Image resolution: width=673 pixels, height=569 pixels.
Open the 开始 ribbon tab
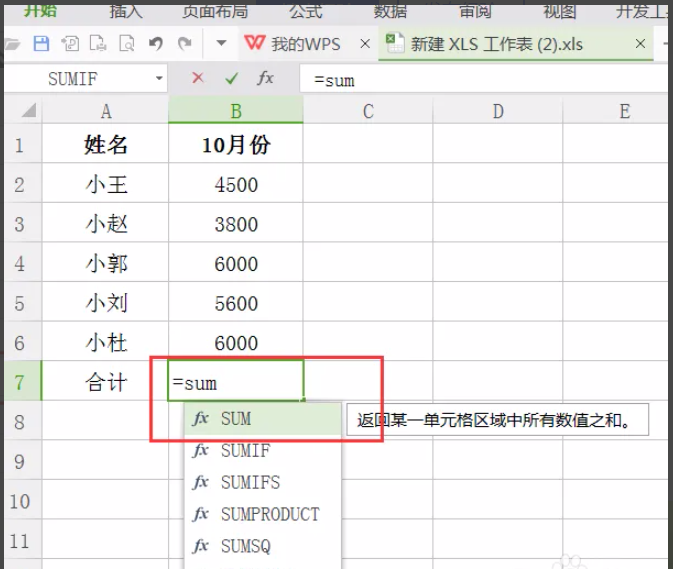(40, 10)
